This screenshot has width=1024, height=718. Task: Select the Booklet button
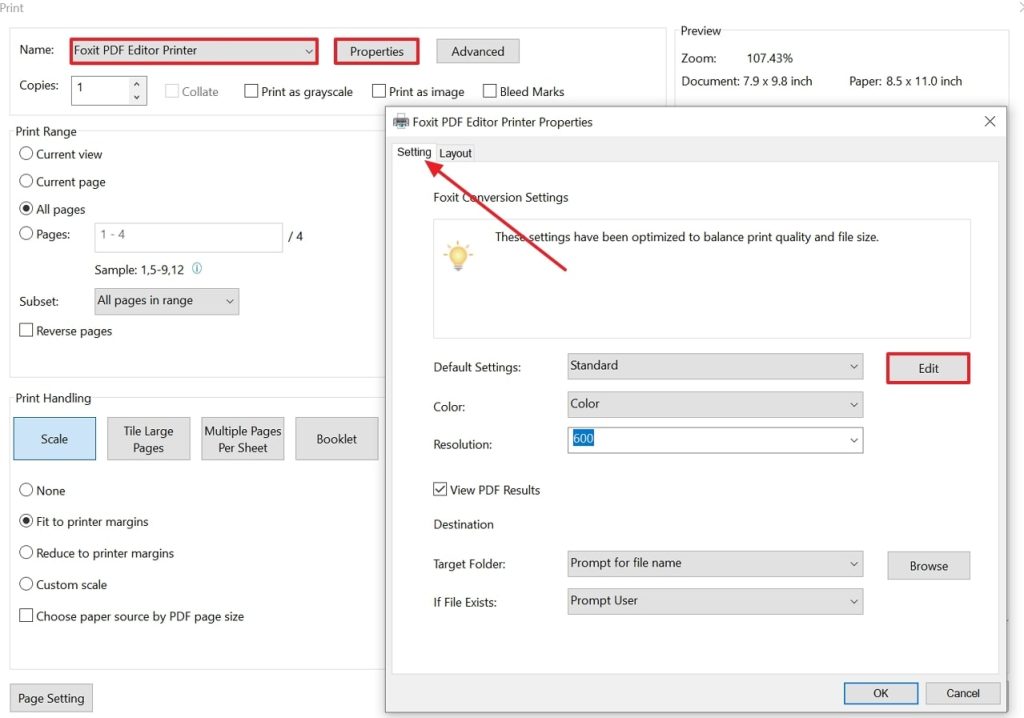[336, 439]
